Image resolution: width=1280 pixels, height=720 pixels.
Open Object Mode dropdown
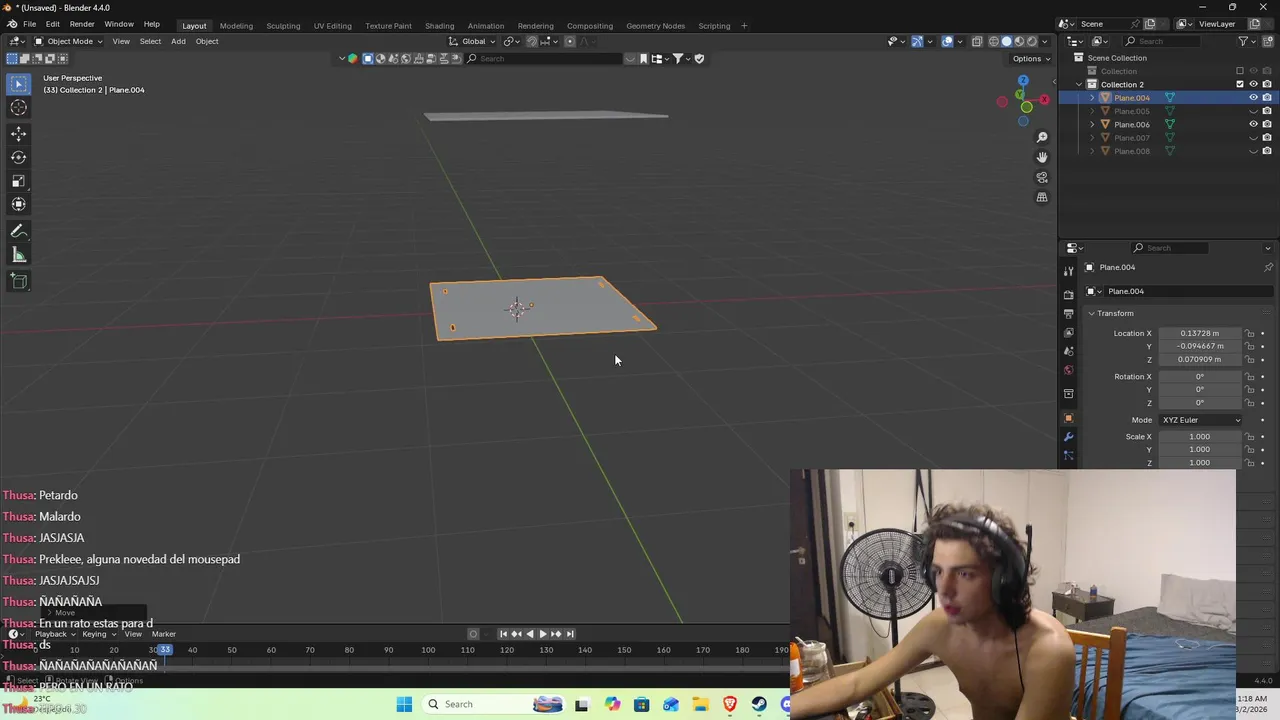(68, 41)
